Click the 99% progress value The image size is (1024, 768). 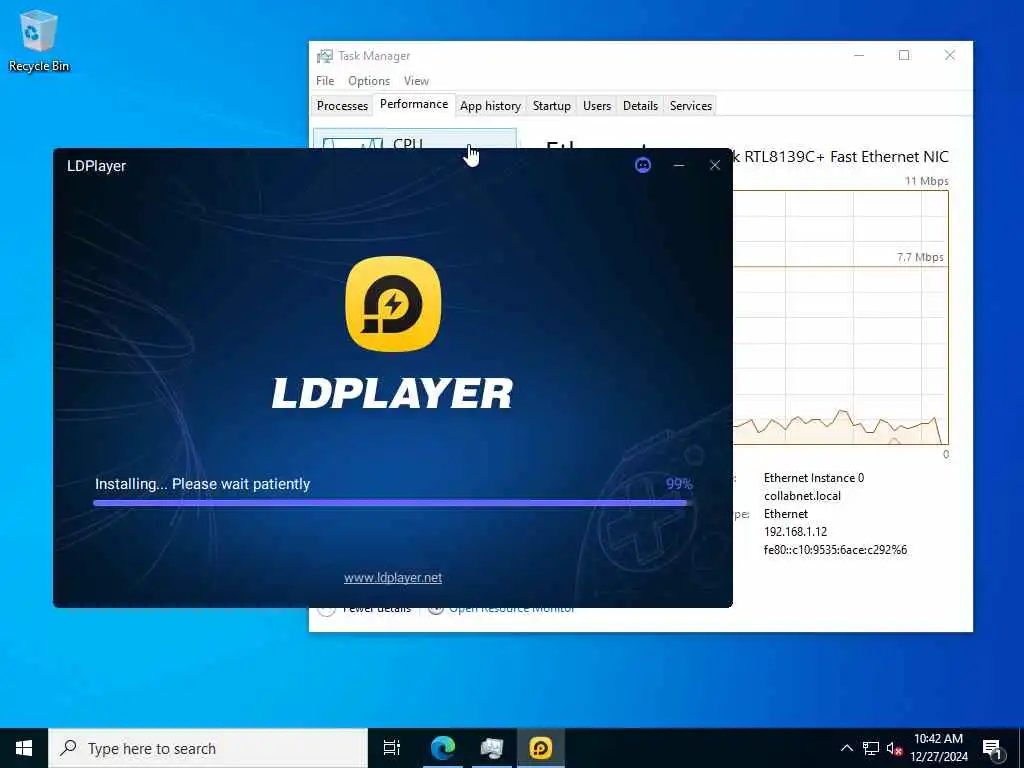point(679,484)
